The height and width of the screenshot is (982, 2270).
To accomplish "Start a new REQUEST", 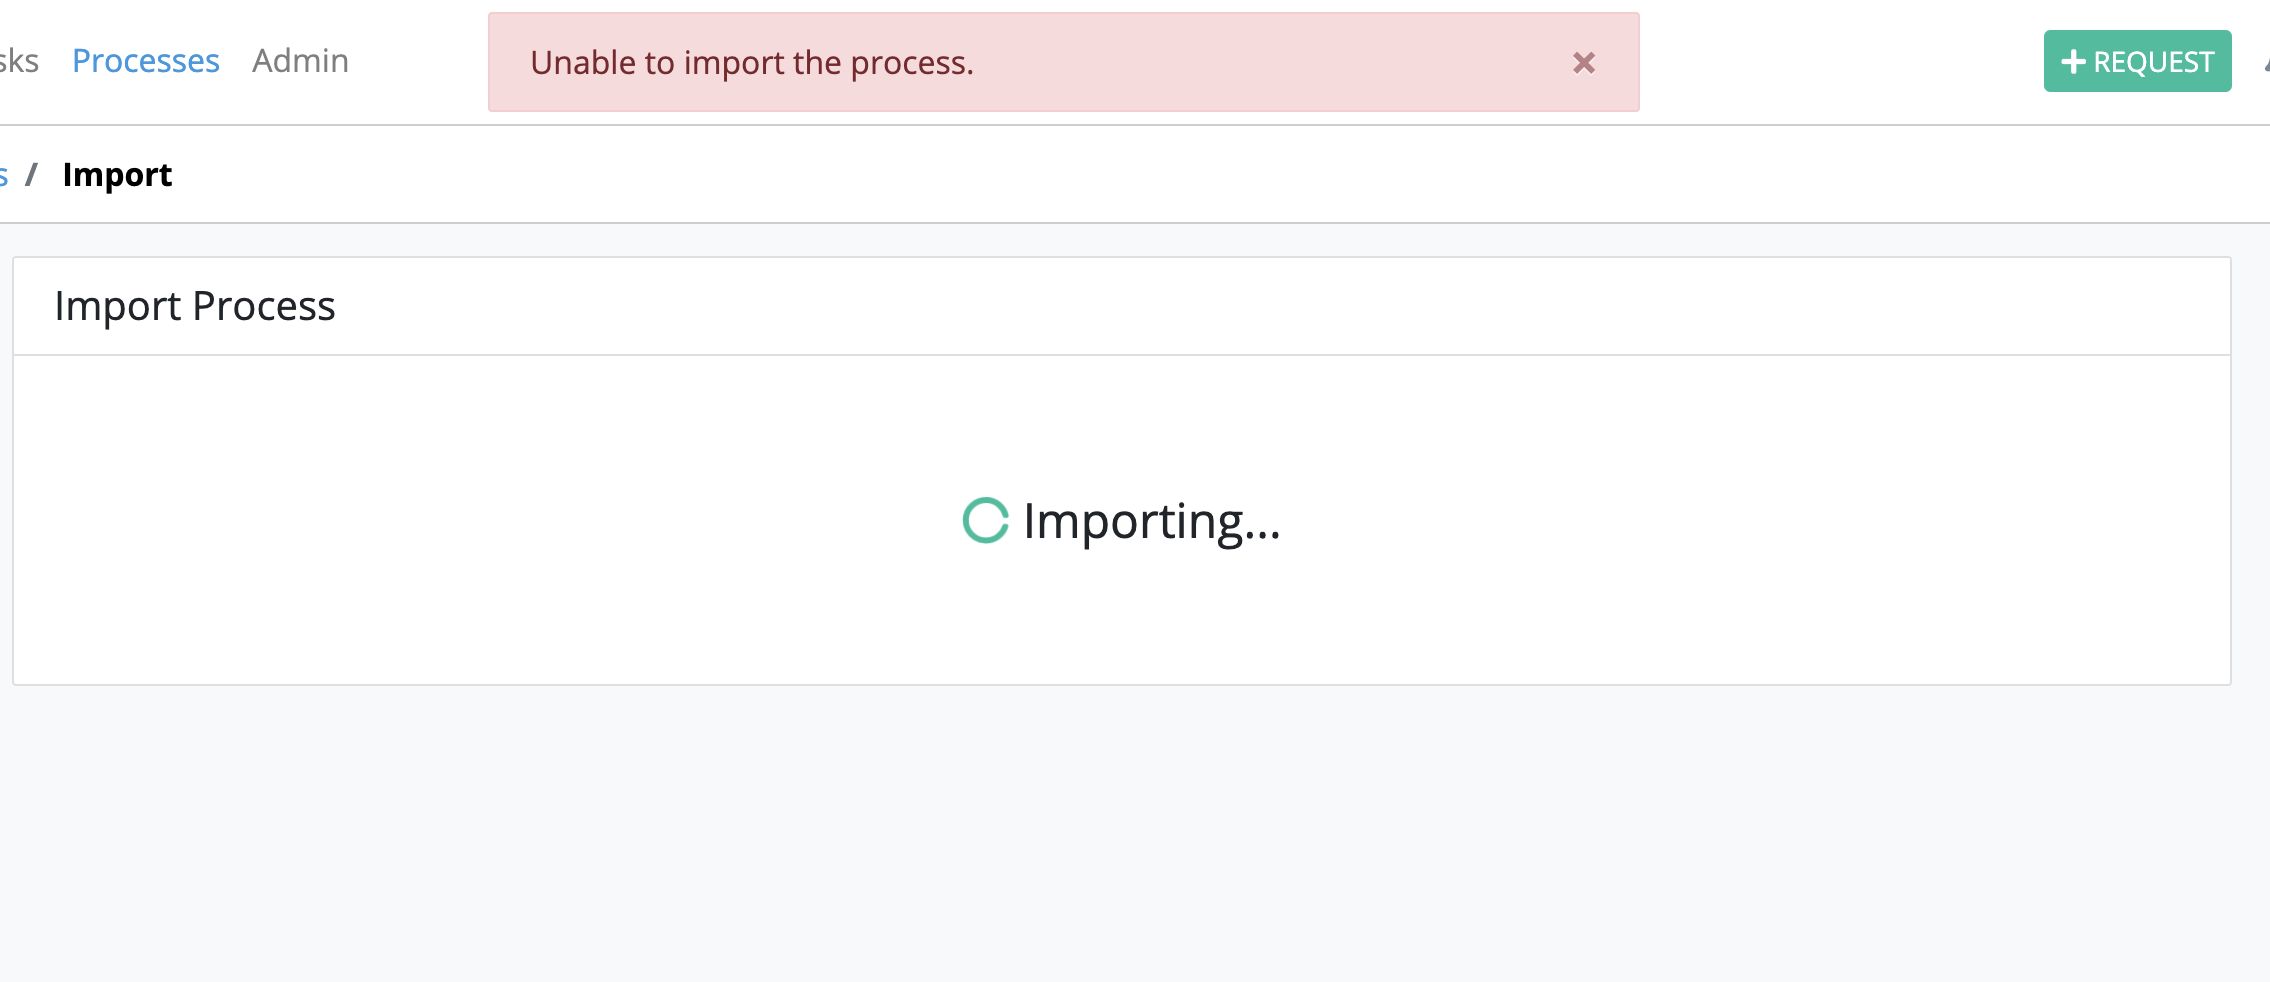I will click(x=2137, y=61).
